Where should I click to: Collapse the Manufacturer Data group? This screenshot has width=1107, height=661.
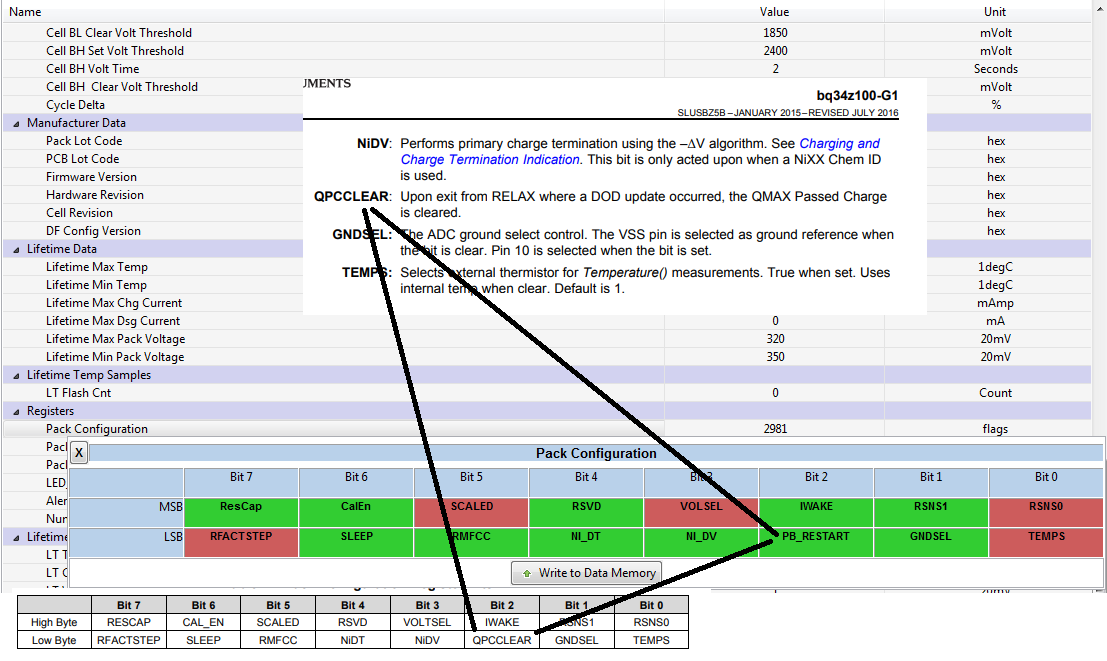[x=16, y=124]
